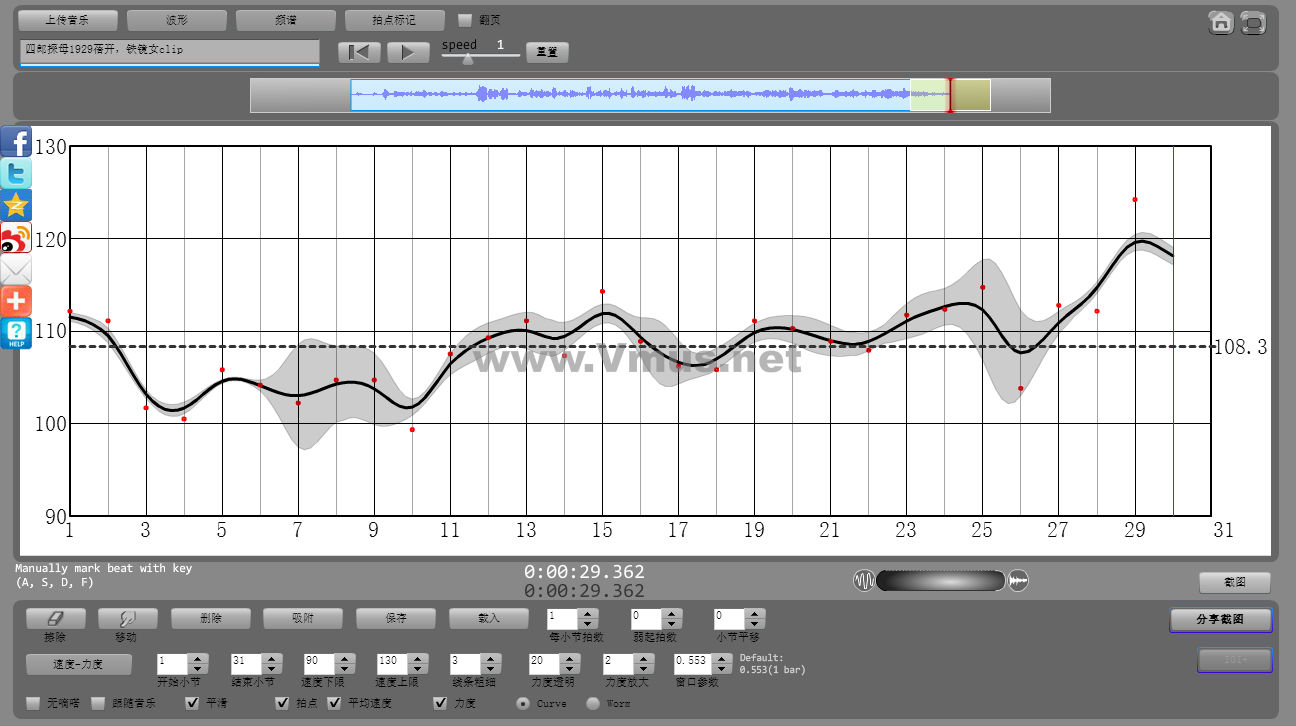Increase 速度下限 tempo lower limit
This screenshot has height=726, width=1296.
(x=344, y=659)
